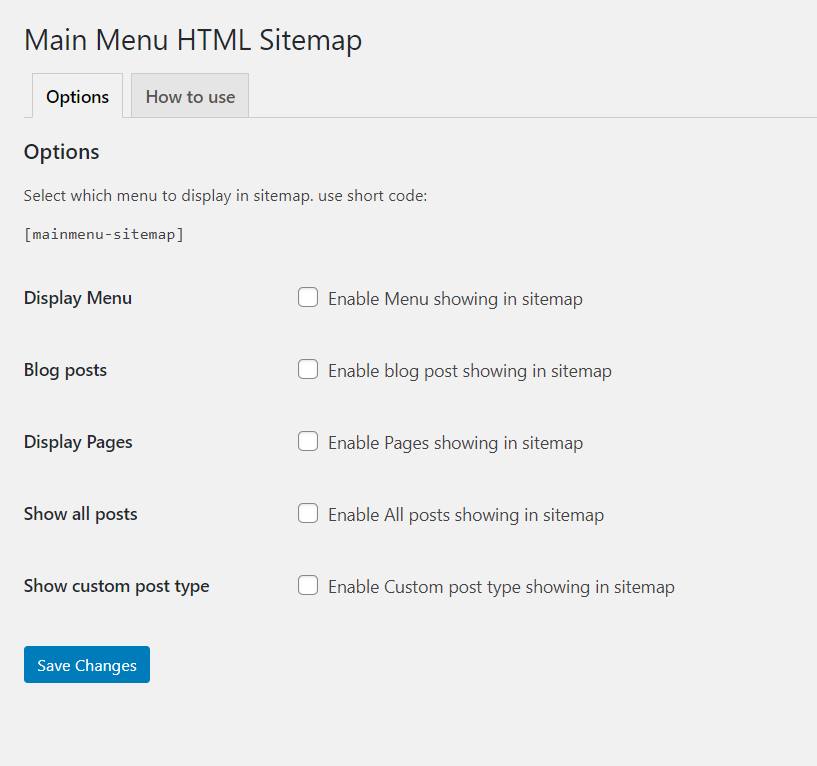Click the Show all posts label
Screen dimensions: 817x766
click(81, 514)
